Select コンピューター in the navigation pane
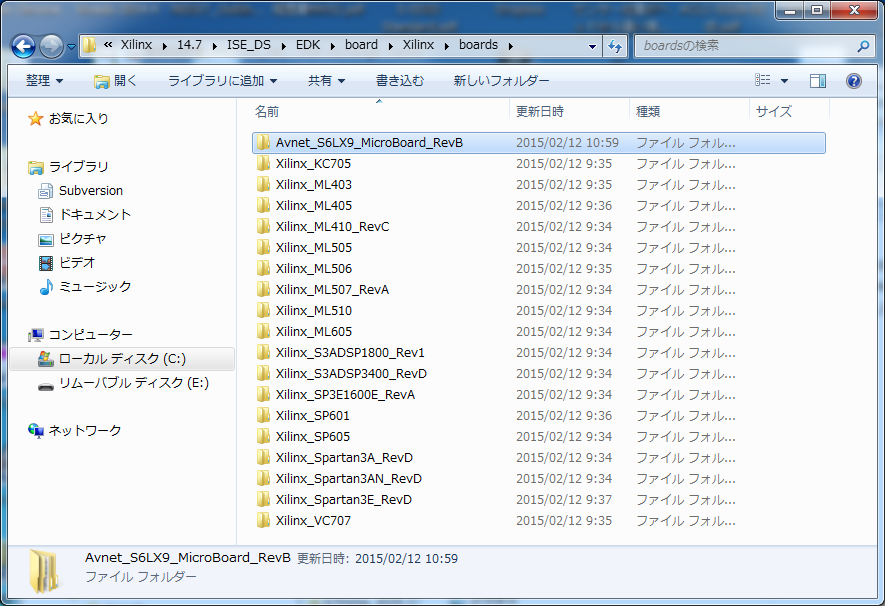The image size is (885, 606). [x=90, y=335]
